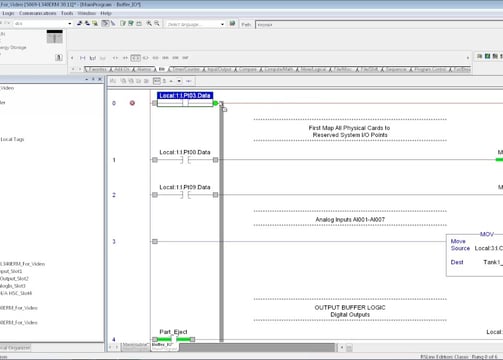
Task: Switch to the Compare instruction tab
Action: click(248, 69)
